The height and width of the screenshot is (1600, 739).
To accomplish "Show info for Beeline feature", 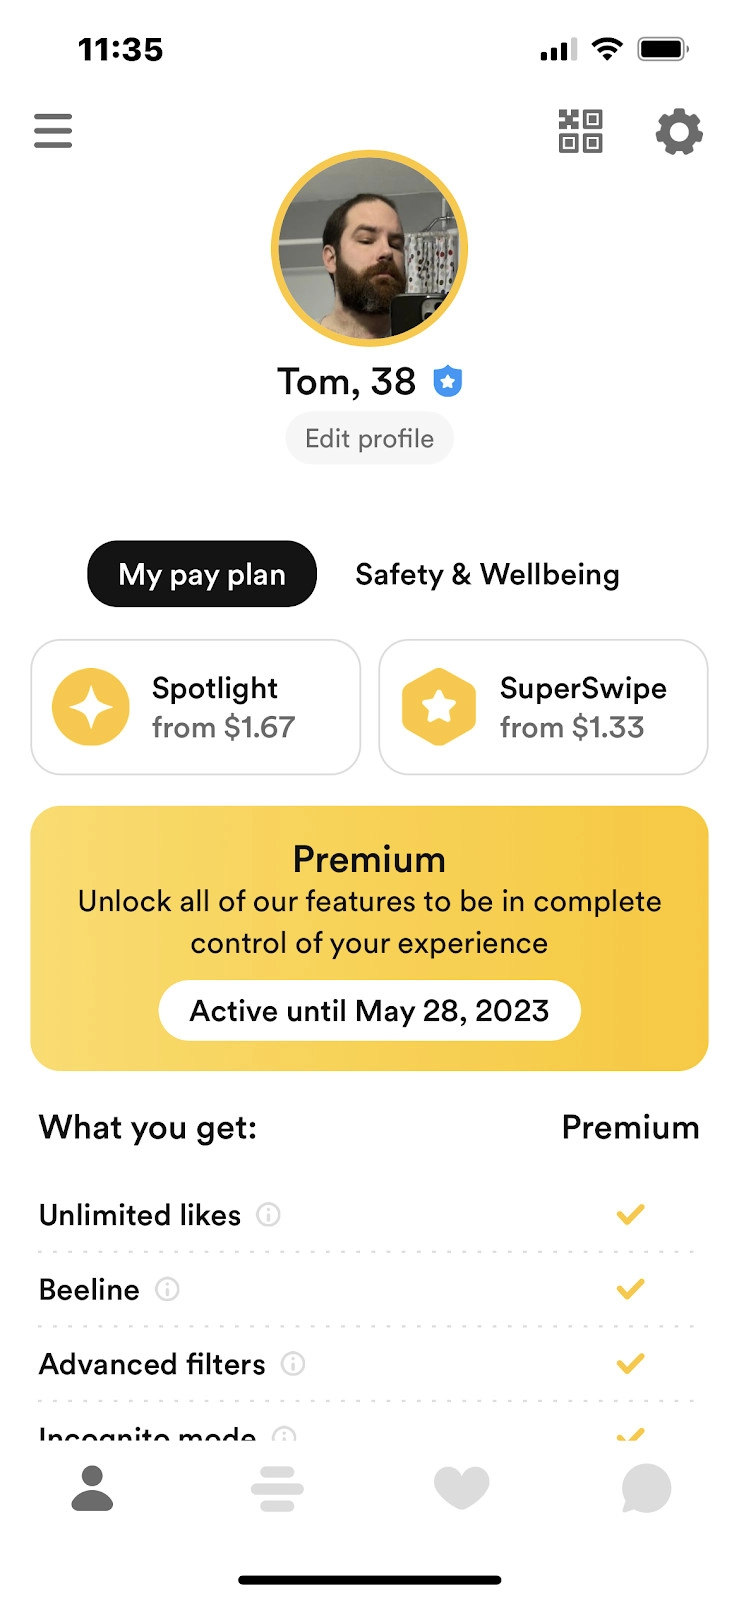I will (167, 1289).
